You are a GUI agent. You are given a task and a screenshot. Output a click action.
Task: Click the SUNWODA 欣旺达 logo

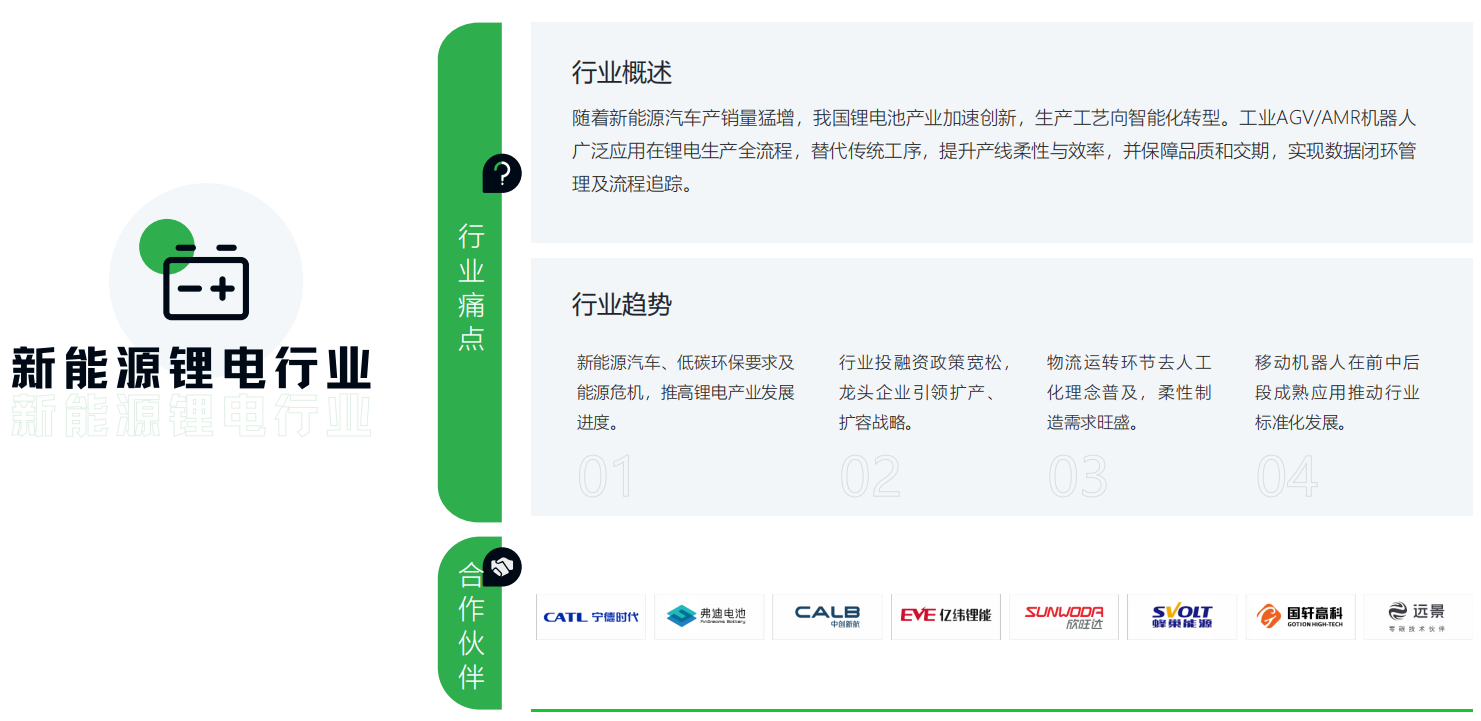point(1064,616)
